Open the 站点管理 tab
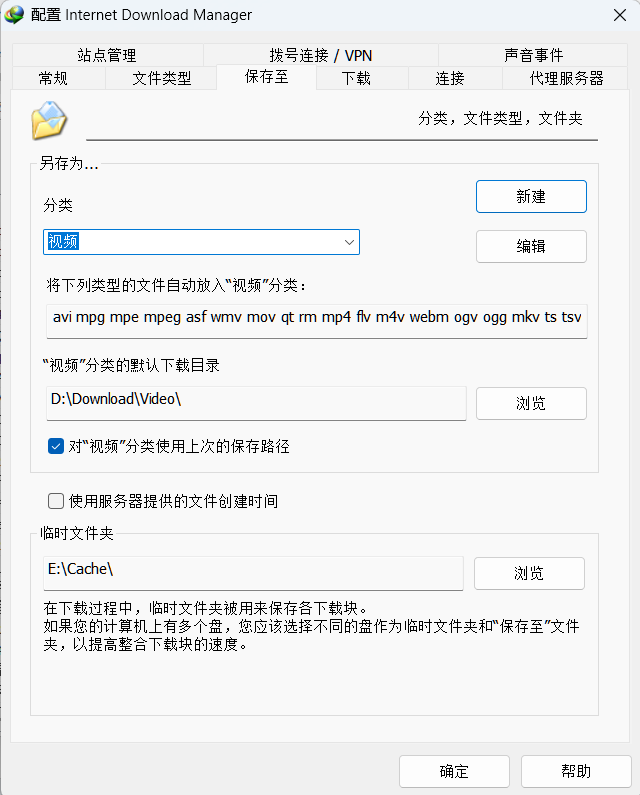Viewport: 640px width, 795px height. click(x=108, y=55)
